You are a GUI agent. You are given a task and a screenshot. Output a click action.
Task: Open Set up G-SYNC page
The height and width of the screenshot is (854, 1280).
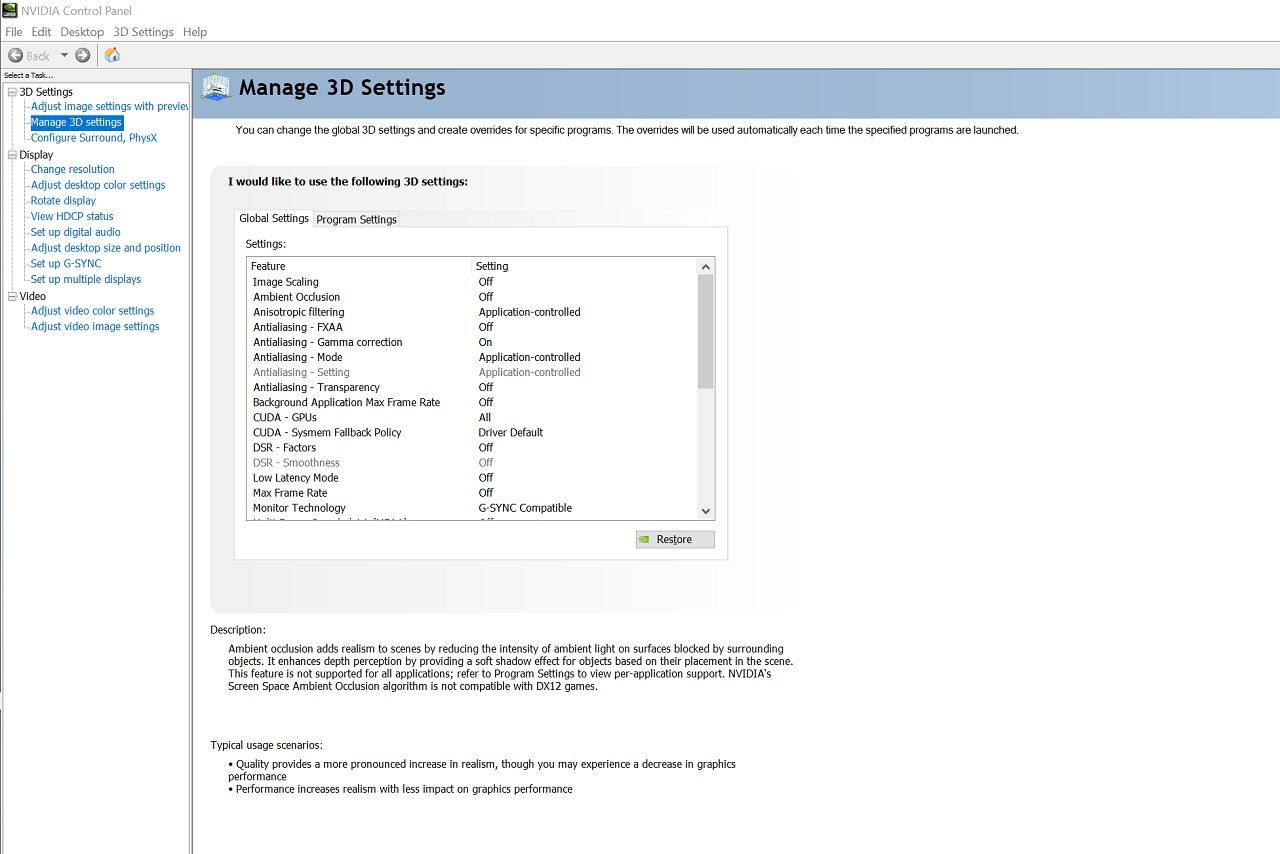coord(66,264)
